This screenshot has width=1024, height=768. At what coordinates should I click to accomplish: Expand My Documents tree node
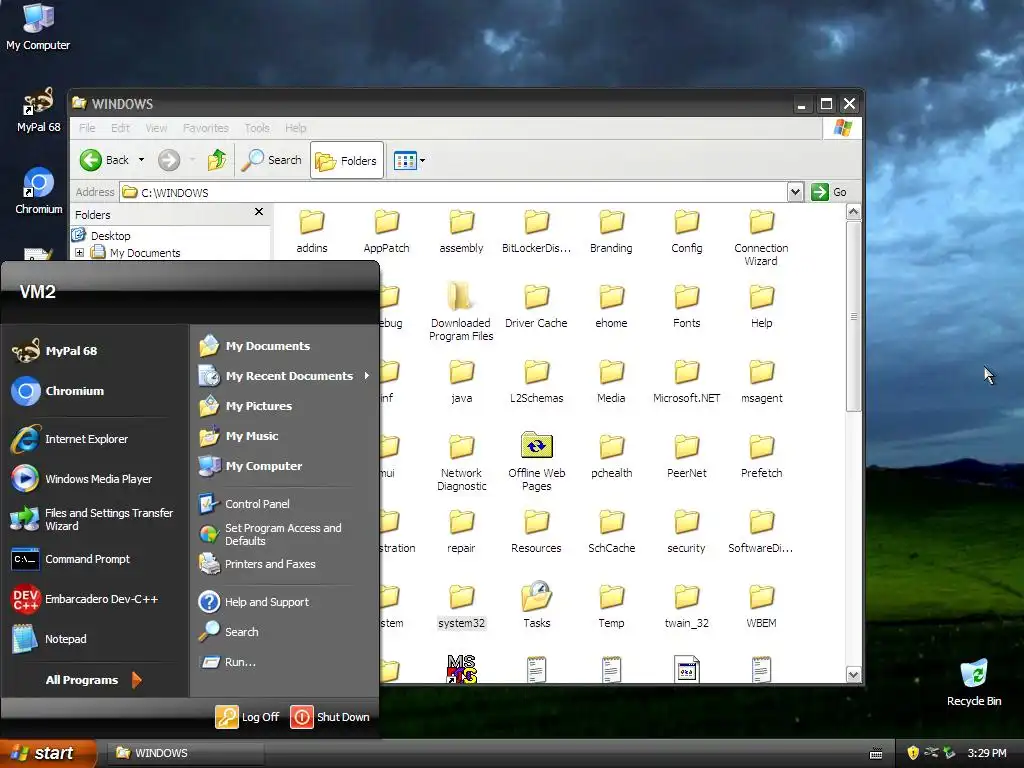80,253
